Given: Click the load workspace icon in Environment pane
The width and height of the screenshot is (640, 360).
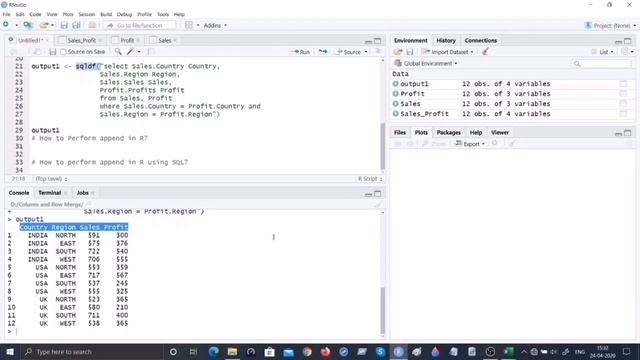Looking at the screenshot, I should tap(398, 52).
